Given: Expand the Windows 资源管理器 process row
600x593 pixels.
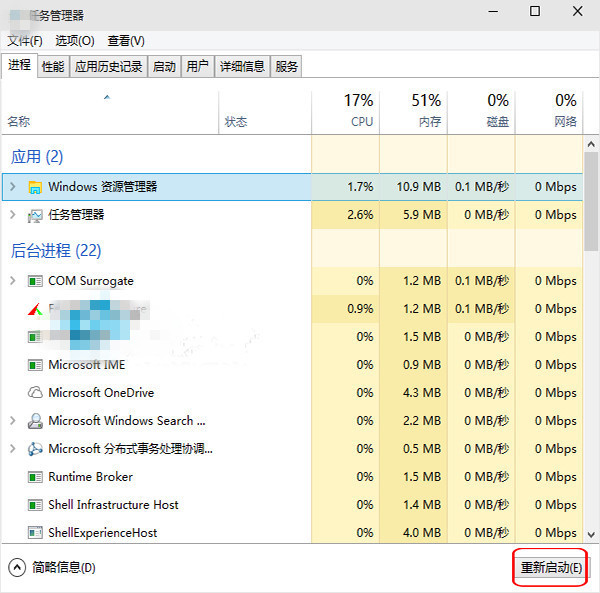Looking at the screenshot, I should pos(13,187).
